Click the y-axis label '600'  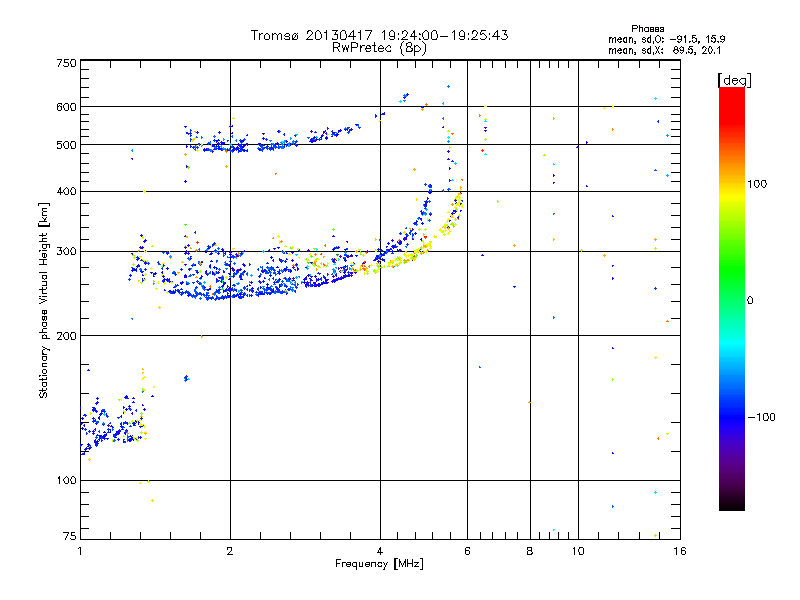(x=66, y=107)
